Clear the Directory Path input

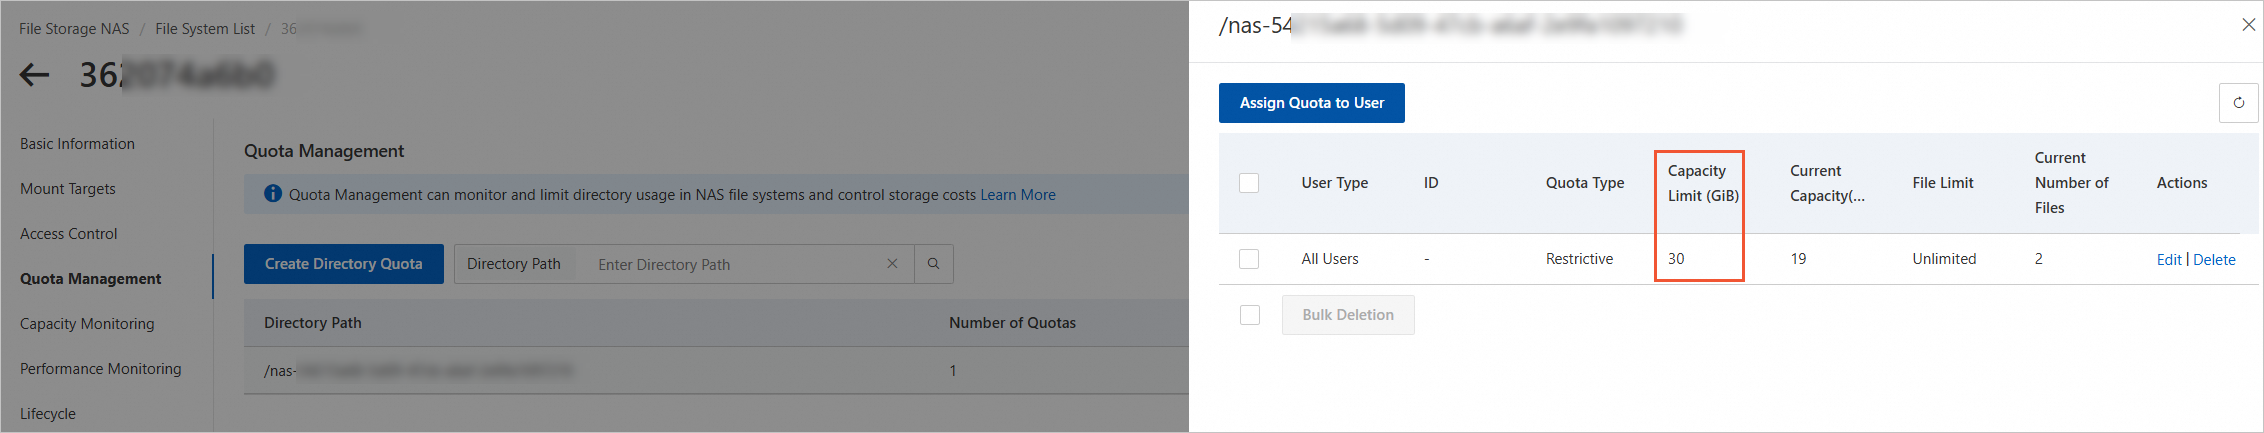pos(892,264)
